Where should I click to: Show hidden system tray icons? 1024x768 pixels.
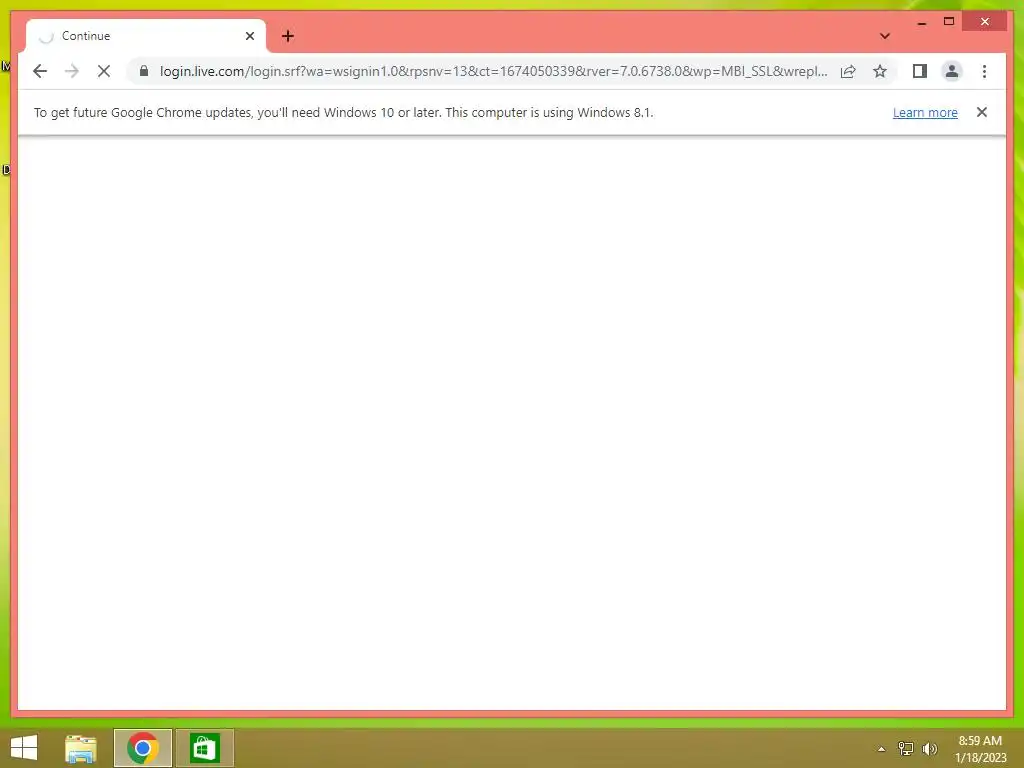coord(882,749)
